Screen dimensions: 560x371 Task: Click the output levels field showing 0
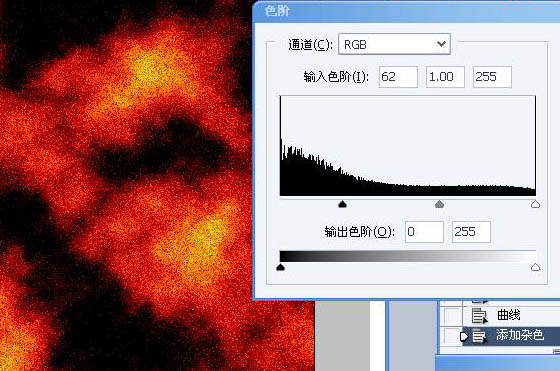pyautogui.click(x=424, y=232)
